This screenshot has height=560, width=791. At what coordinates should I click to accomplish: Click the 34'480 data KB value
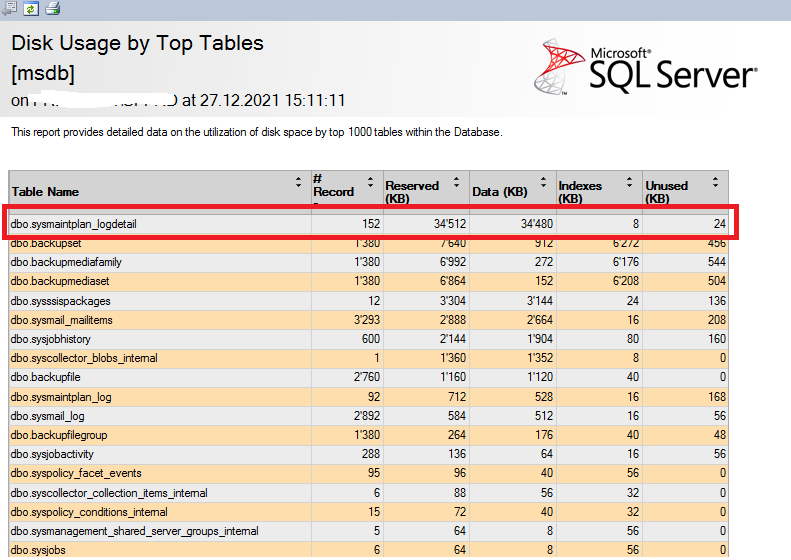[x=537, y=224]
